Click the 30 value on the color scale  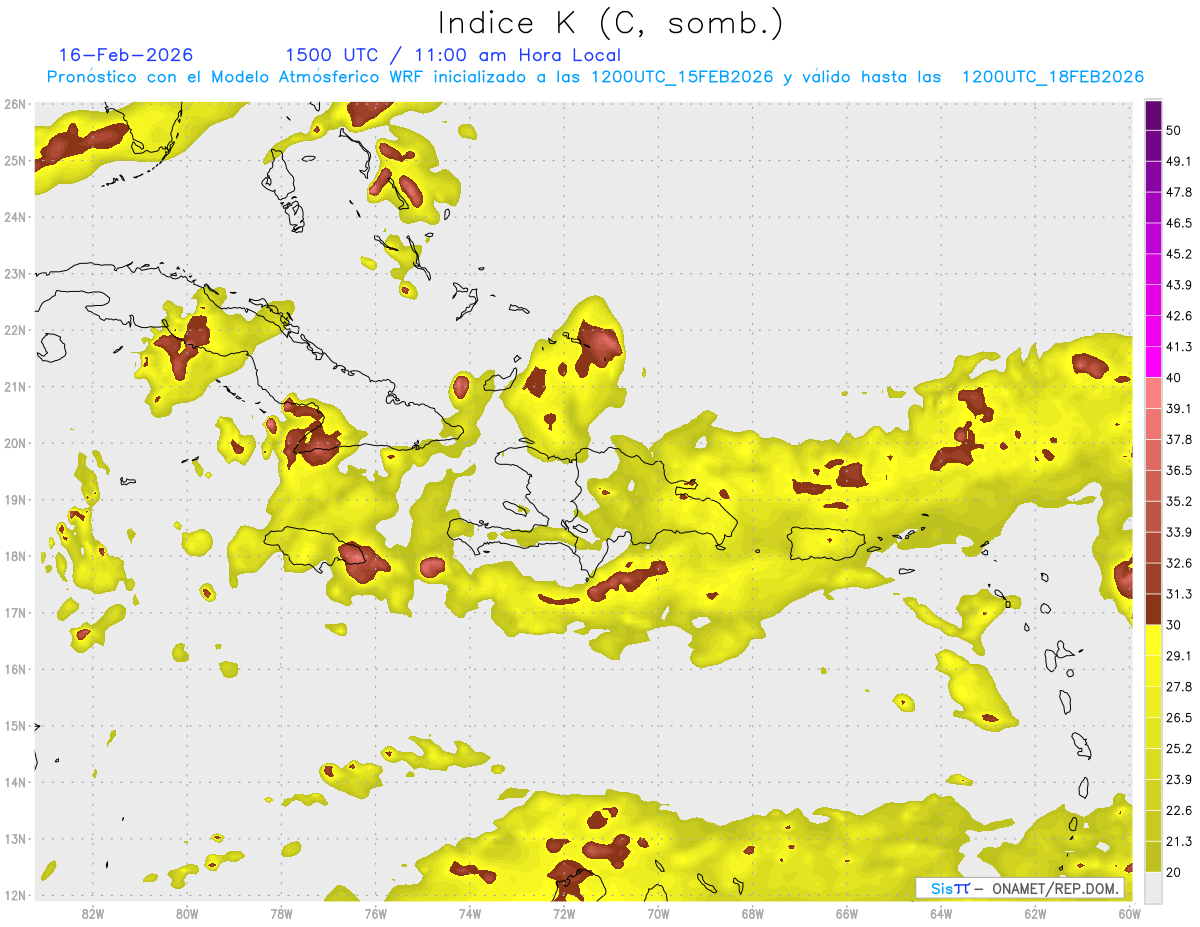pyautogui.click(x=1173, y=625)
